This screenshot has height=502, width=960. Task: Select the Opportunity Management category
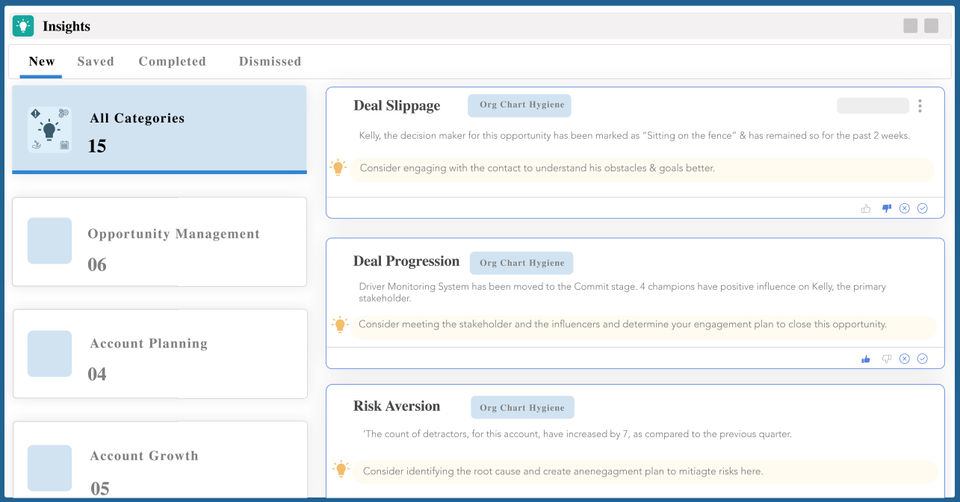[159, 242]
